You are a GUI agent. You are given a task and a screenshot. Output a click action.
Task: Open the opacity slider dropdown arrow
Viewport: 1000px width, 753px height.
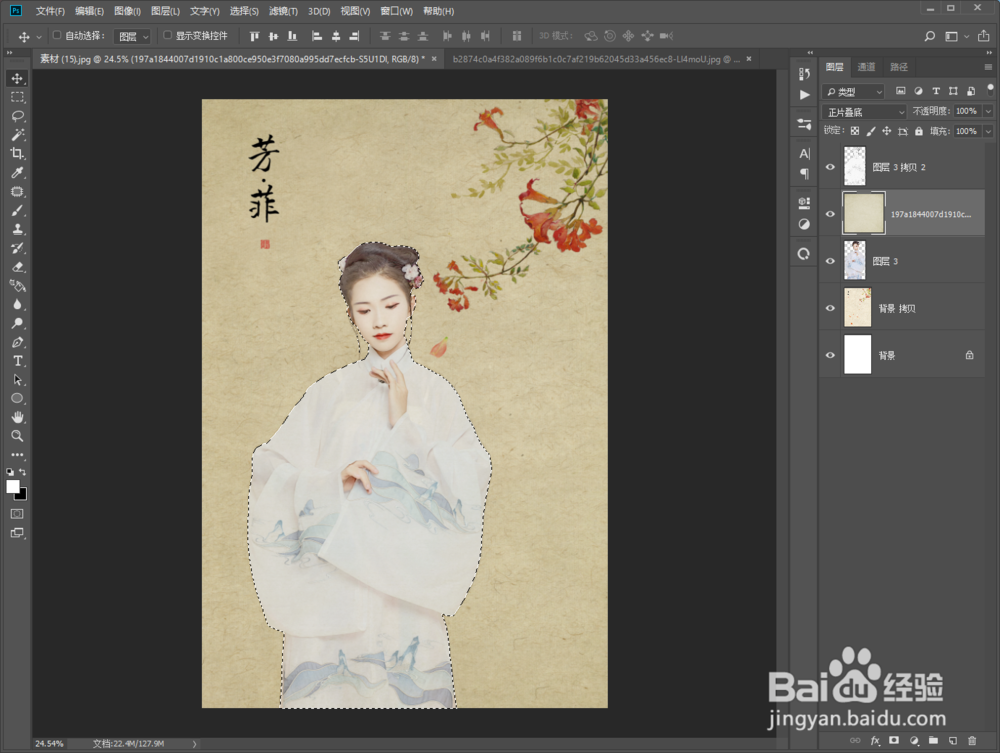pyautogui.click(x=988, y=111)
